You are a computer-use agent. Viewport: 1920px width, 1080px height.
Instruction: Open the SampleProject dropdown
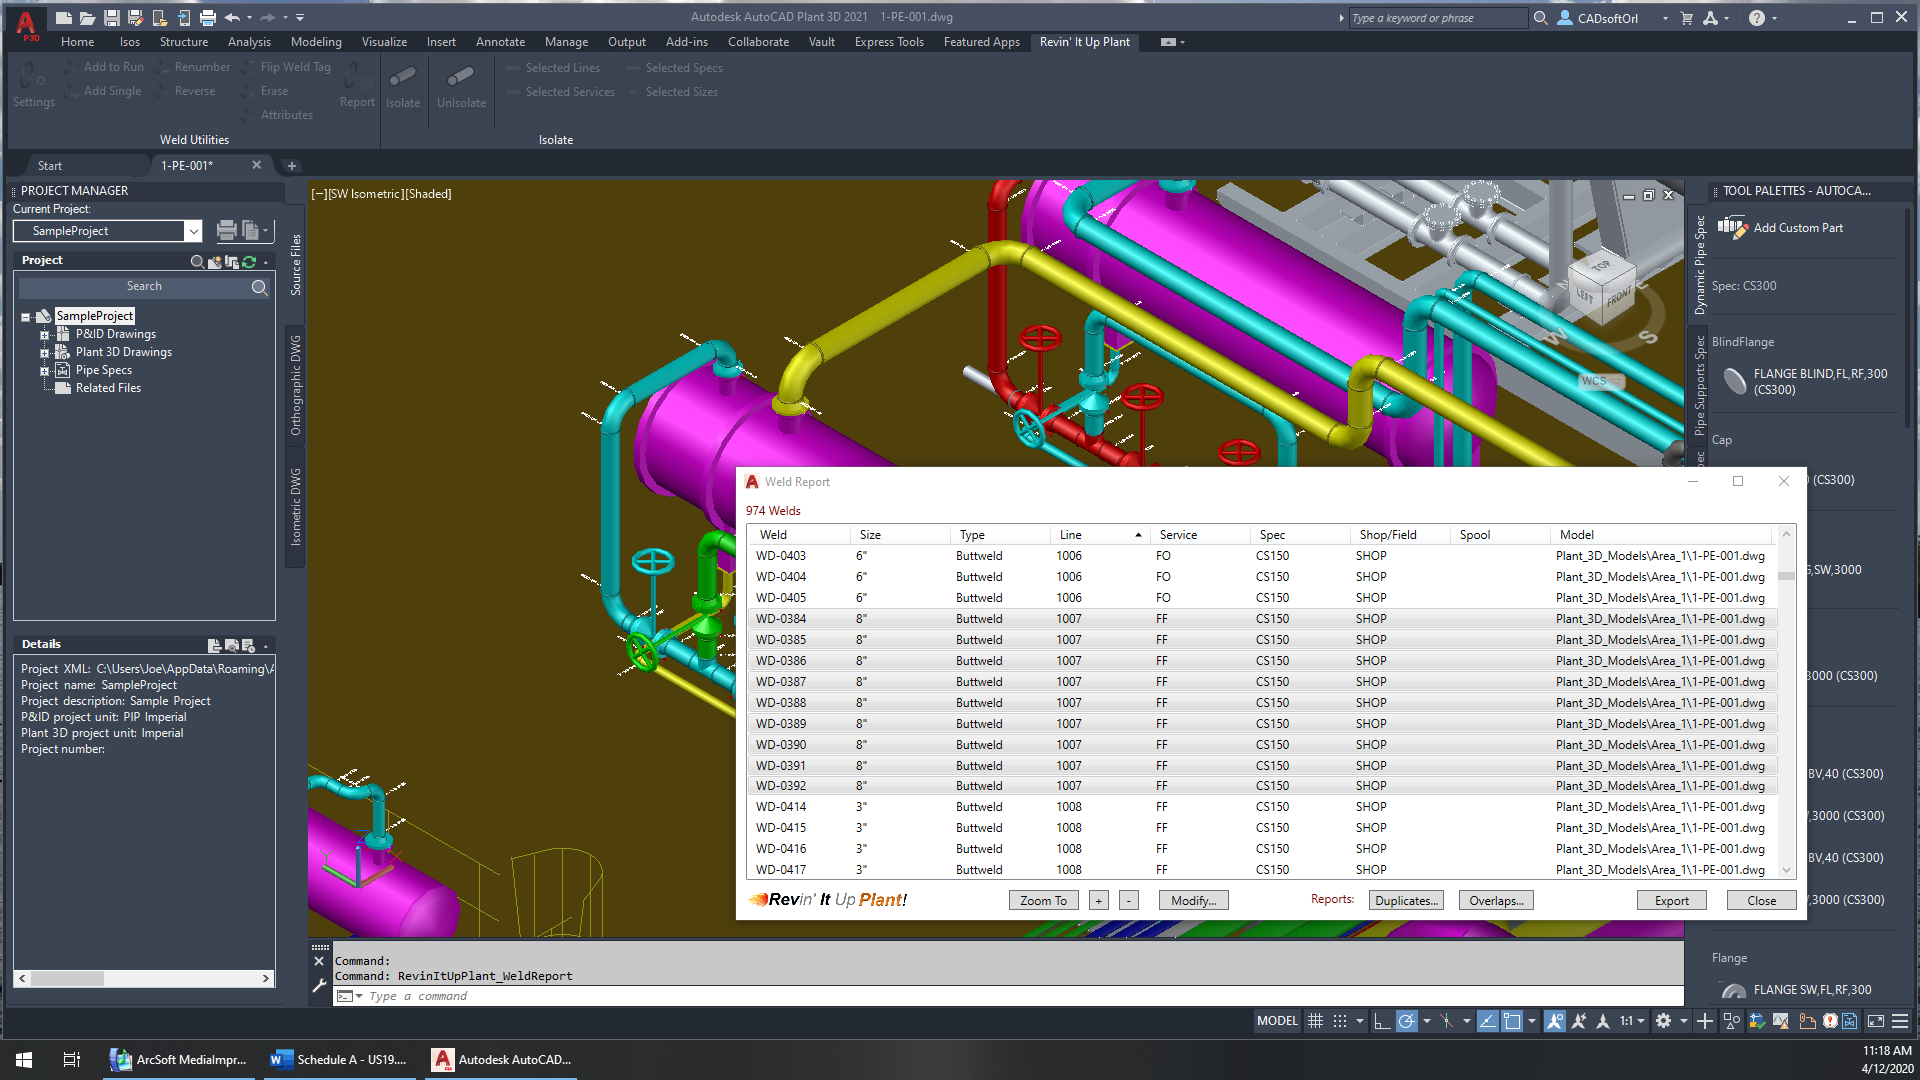[193, 231]
